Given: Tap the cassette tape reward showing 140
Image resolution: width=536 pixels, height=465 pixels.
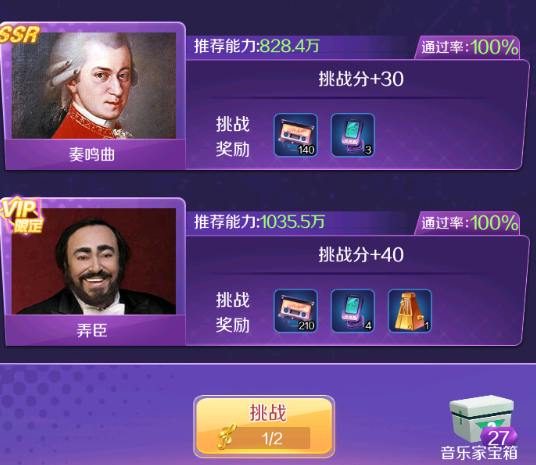Looking at the screenshot, I should click(296, 135).
